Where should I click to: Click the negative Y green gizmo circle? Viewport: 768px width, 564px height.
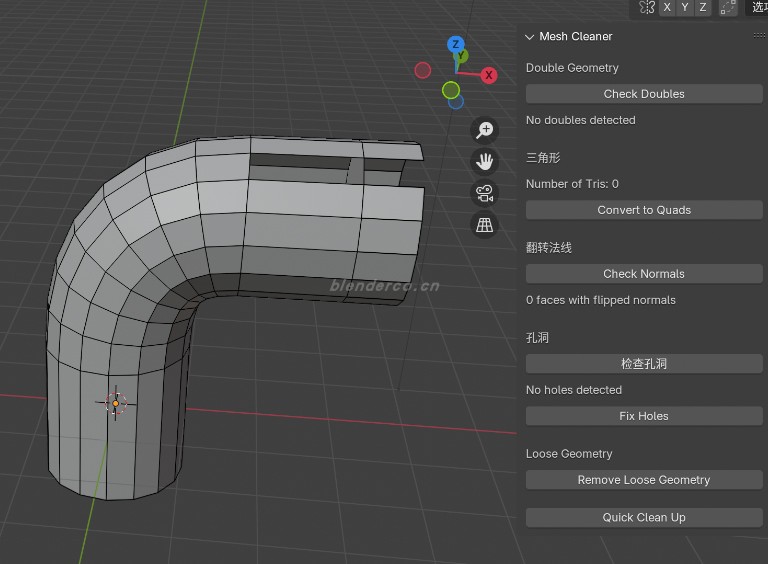[x=451, y=90]
